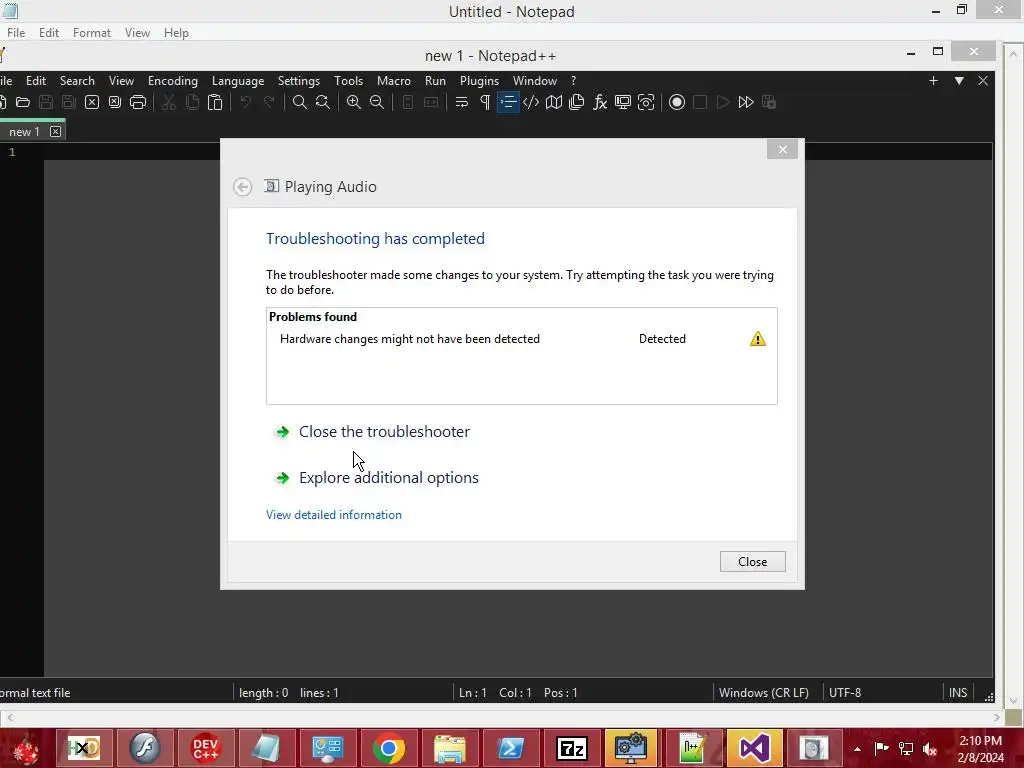Viewport: 1024px width, 768px height.
Task: Click the Find magnifier icon in Notepad++ toolbar
Action: [x=300, y=102]
